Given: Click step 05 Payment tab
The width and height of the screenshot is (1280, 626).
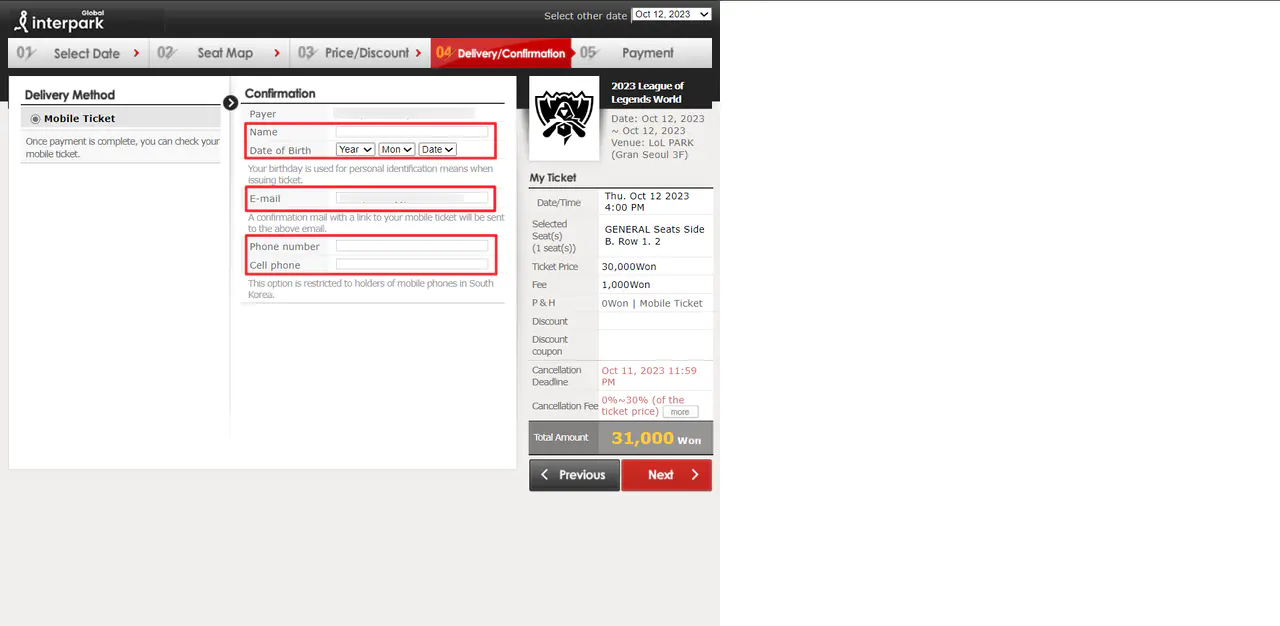Looking at the screenshot, I should tap(642, 53).
